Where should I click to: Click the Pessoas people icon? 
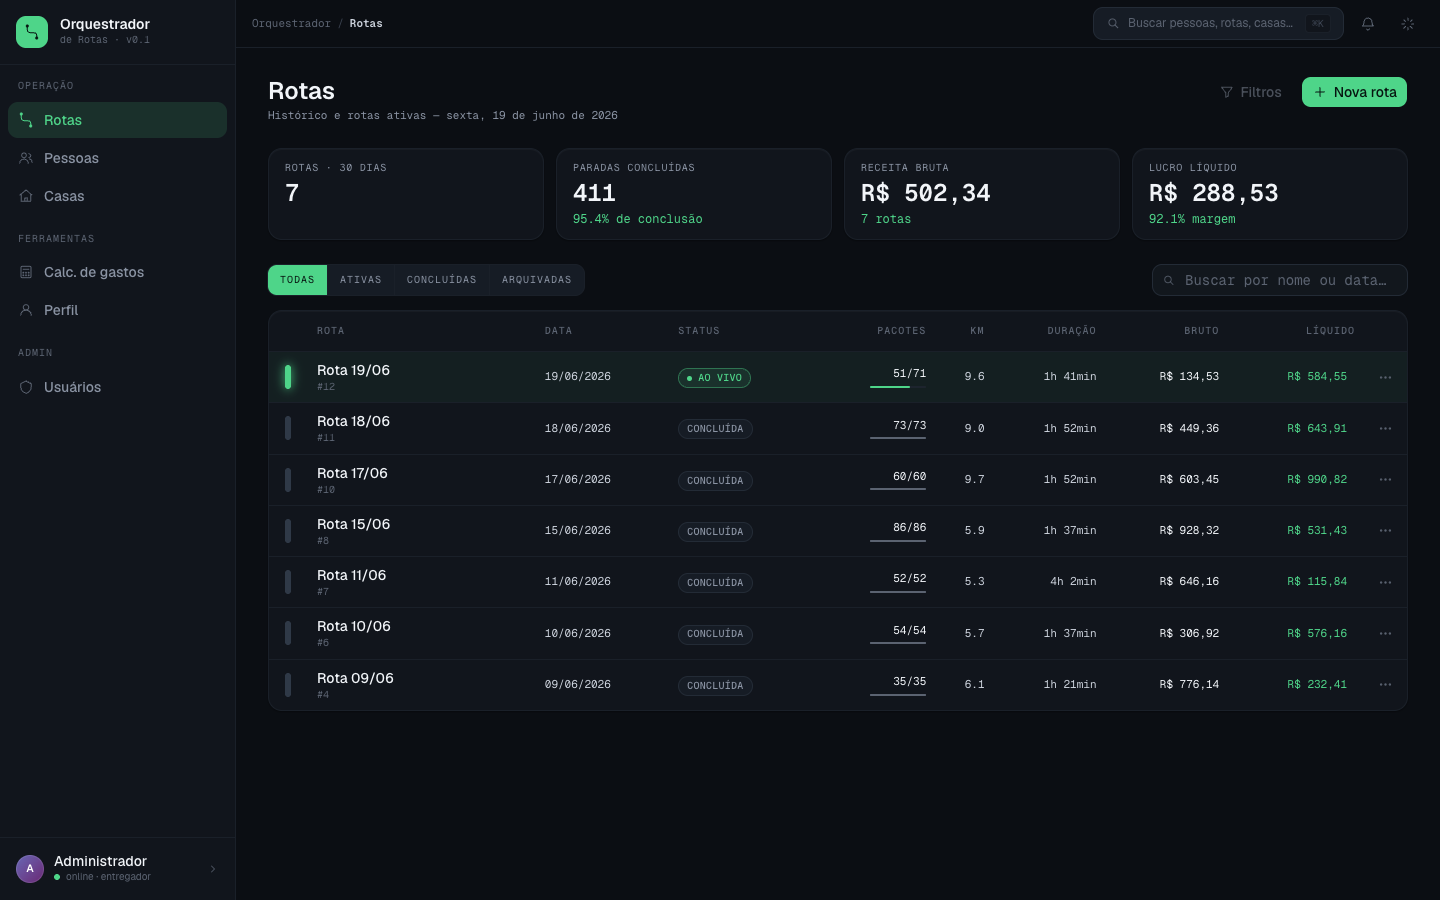pyautogui.click(x=26, y=158)
